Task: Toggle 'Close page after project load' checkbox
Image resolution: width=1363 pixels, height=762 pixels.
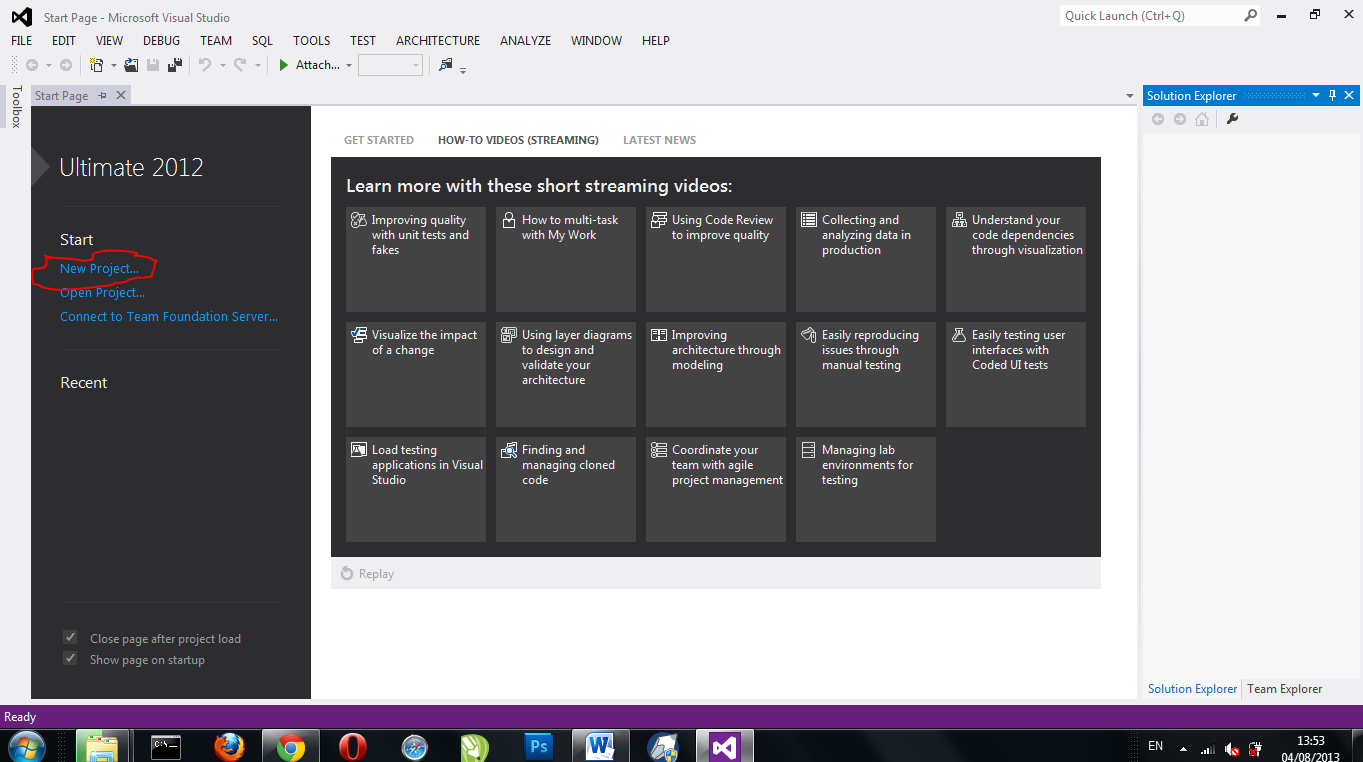Action: pos(70,637)
